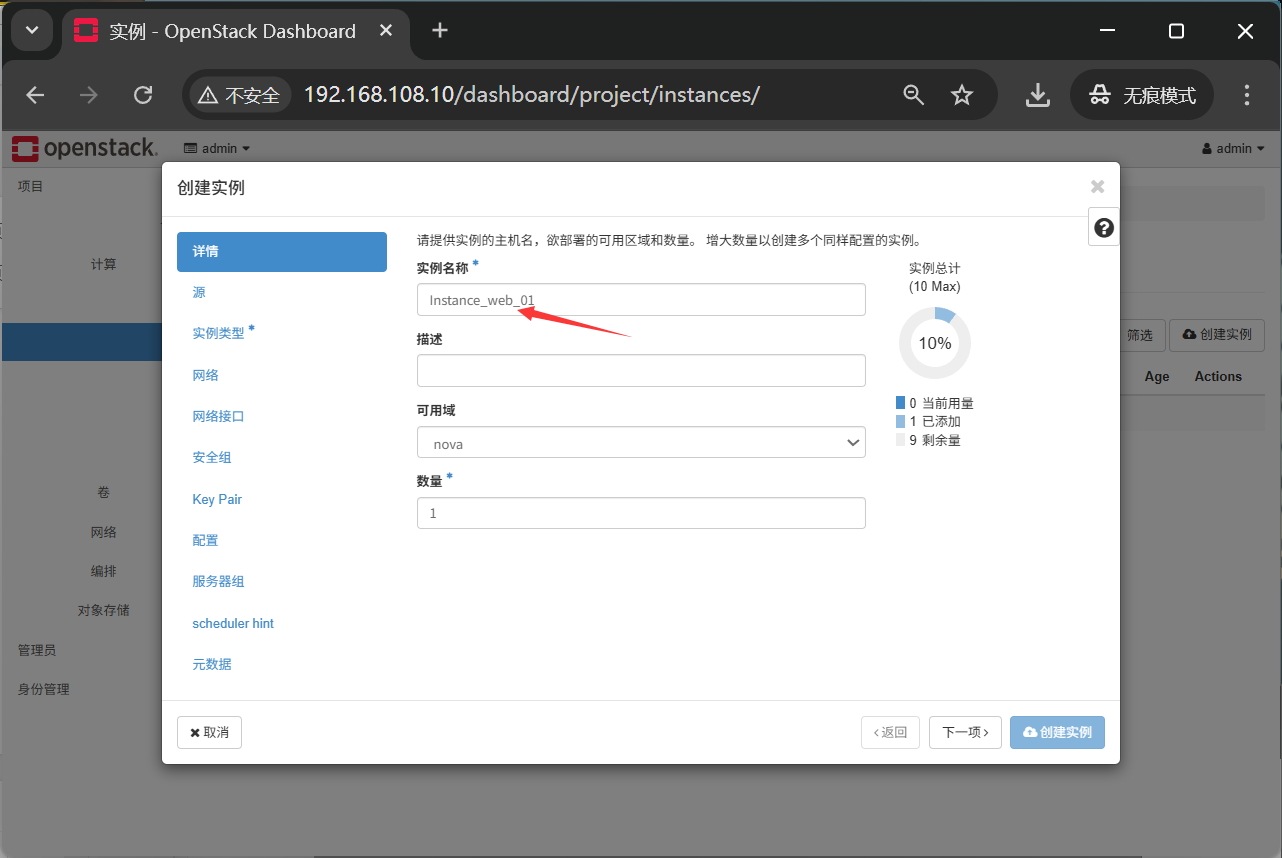Click the 实例名称 input field

click(x=641, y=300)
